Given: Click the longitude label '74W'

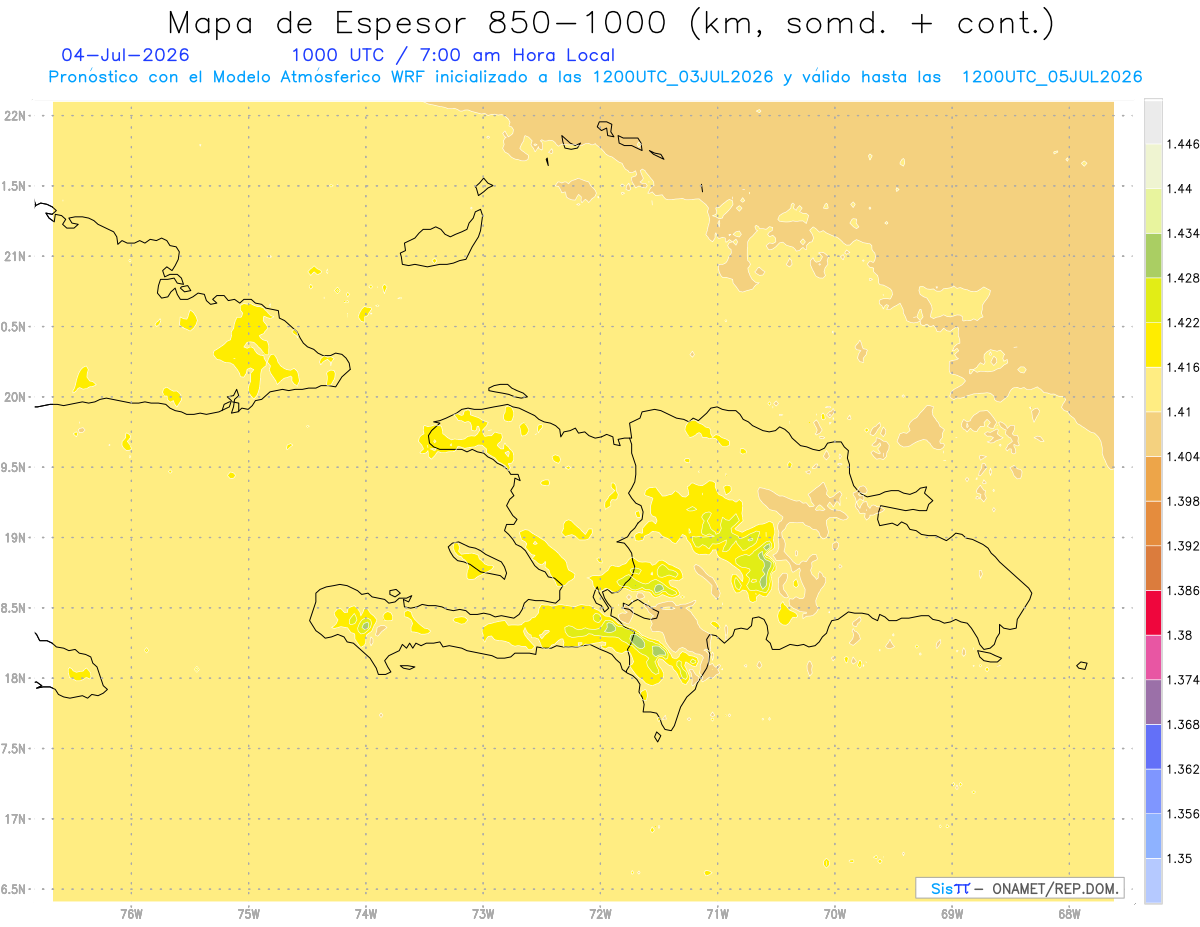Looking at the screenshot, I should [366, 914].
